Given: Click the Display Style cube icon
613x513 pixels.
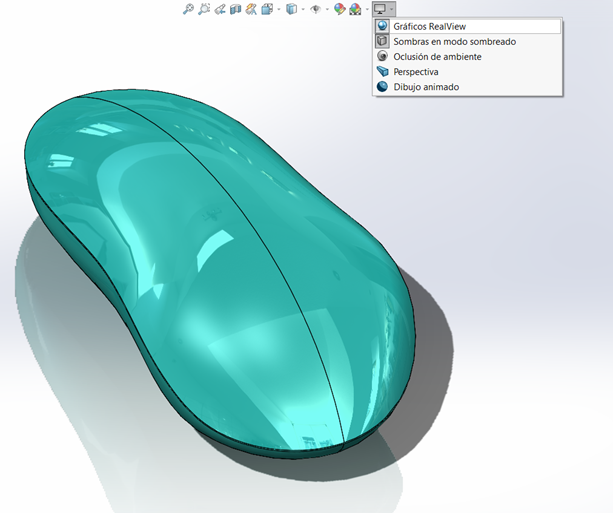Looking at the screenshot, I should click(291, 9).
